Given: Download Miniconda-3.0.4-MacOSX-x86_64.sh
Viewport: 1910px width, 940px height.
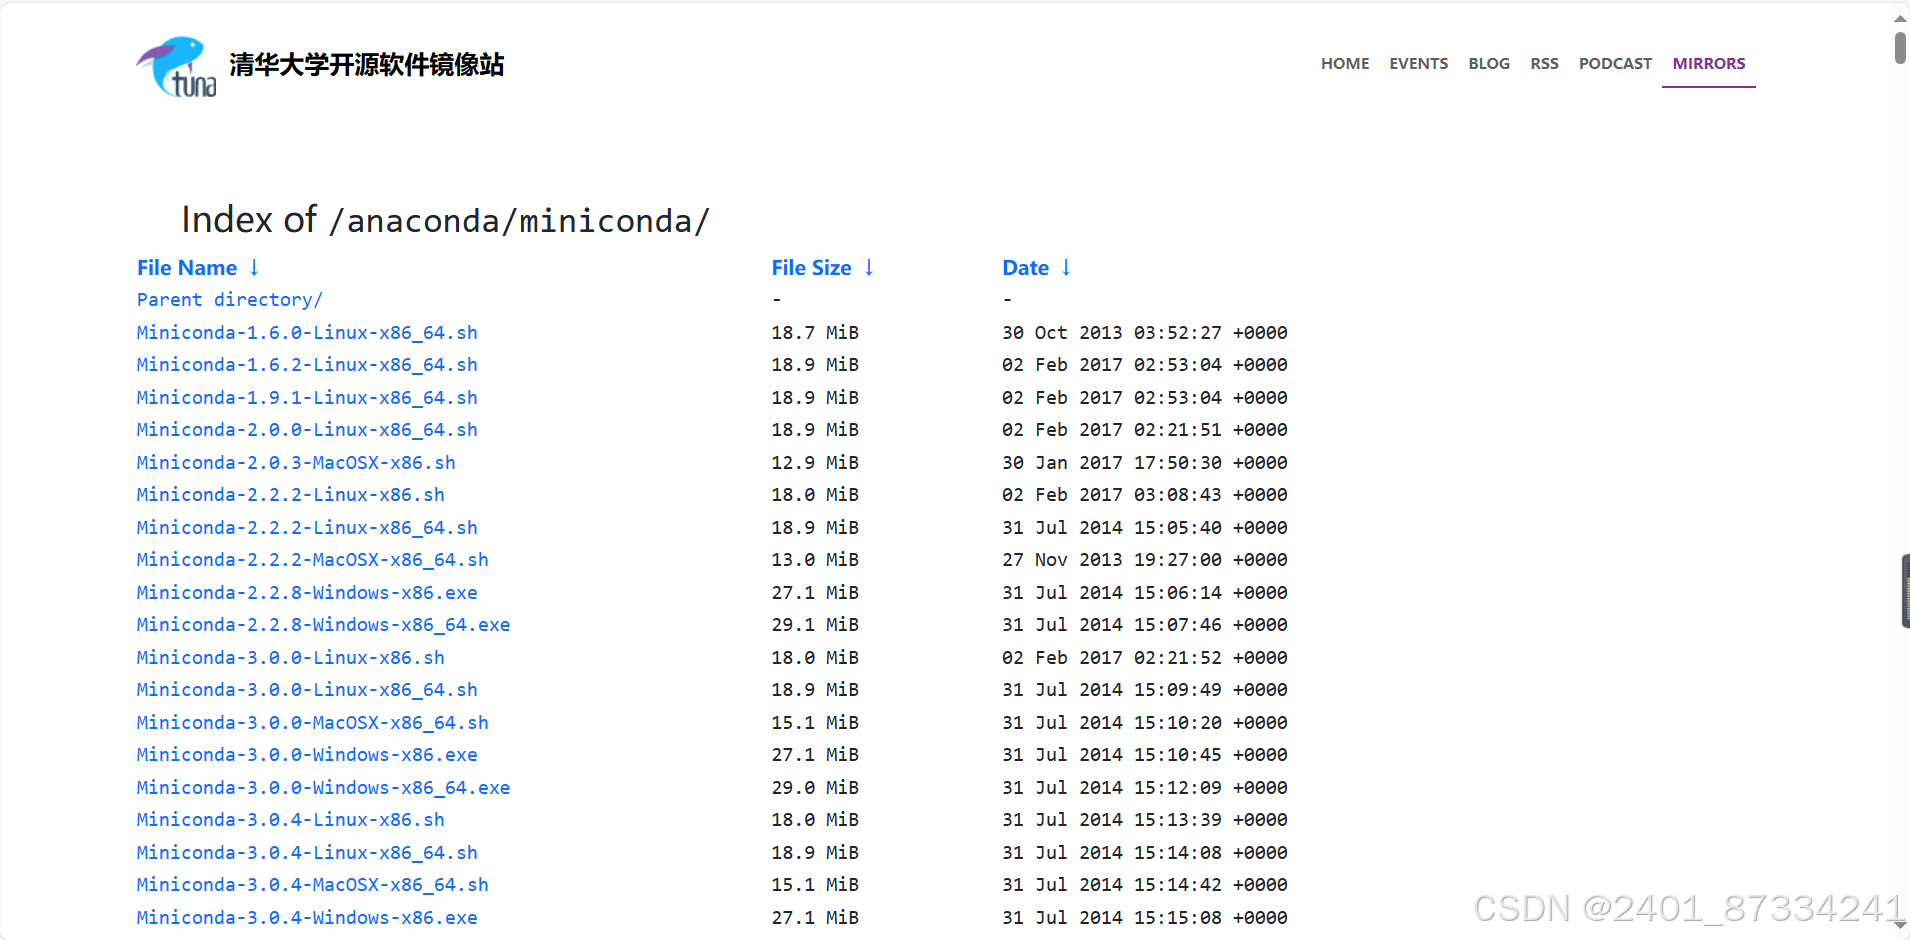Looking at the screenshot, I should click(313, 885).
